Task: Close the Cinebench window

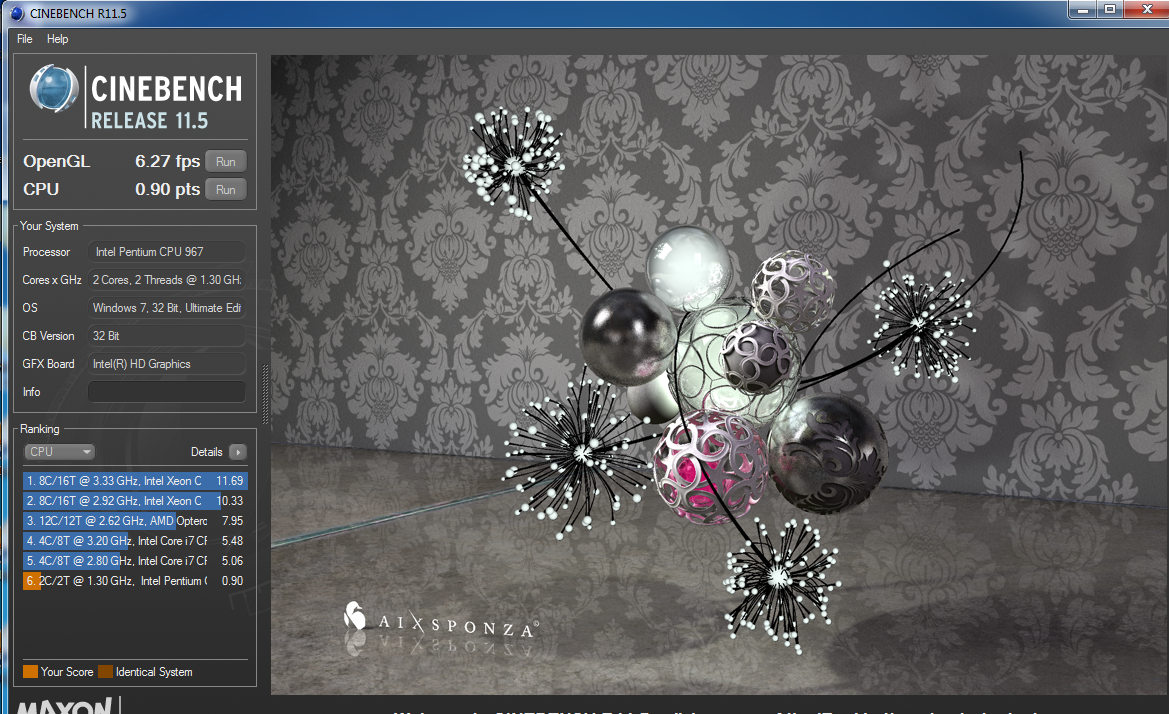Action: [1147, 10]
